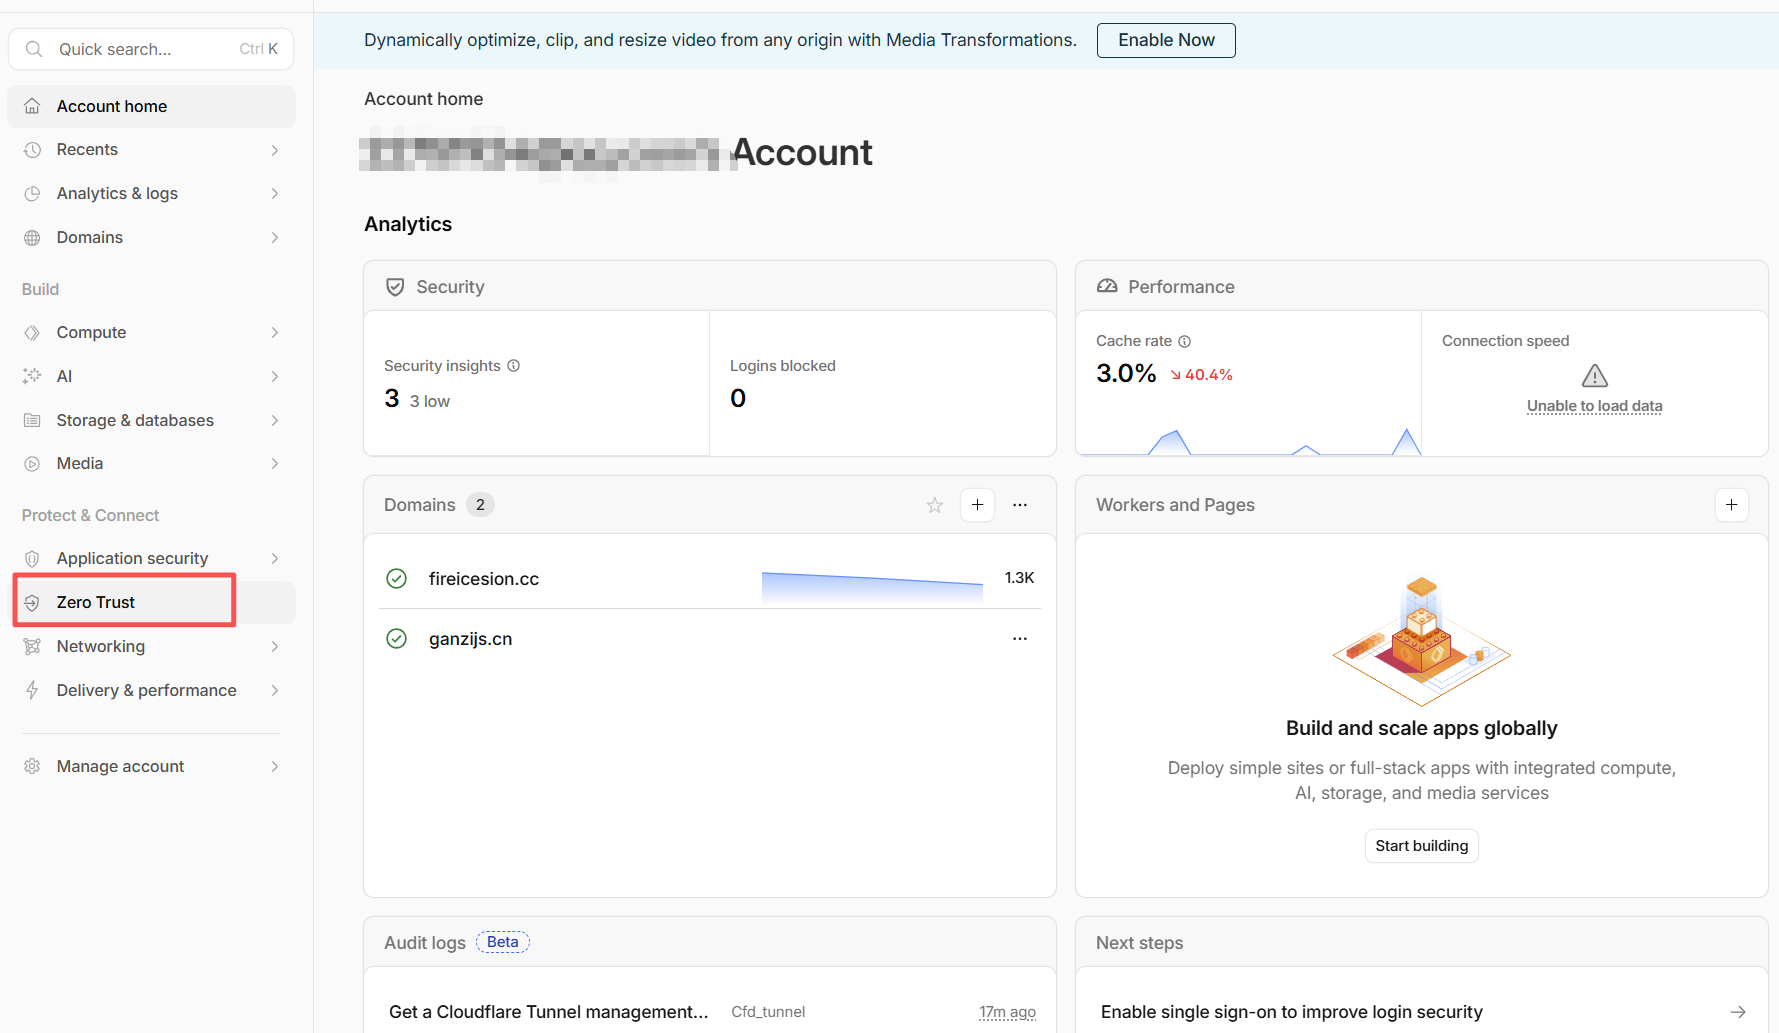Open the fireicesion.cc domain
The height and width of the screenshot is (1033, 1779).
[x=484, y=579]
